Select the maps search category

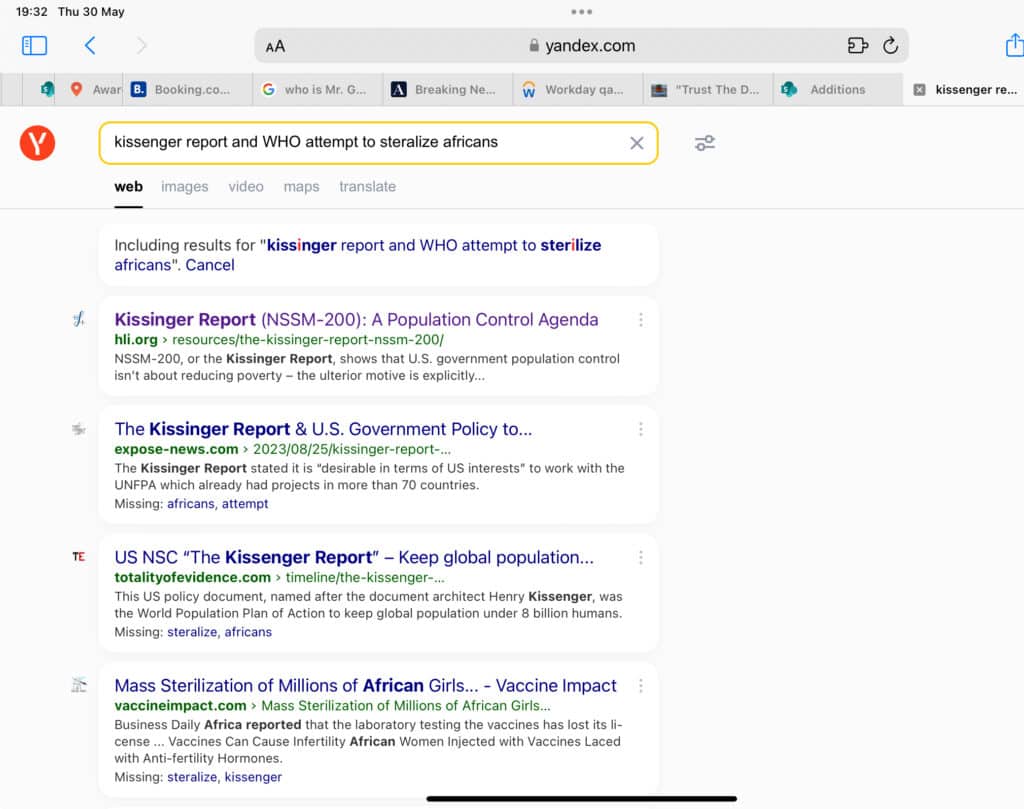pyautogui.click(x=301, y=187)
